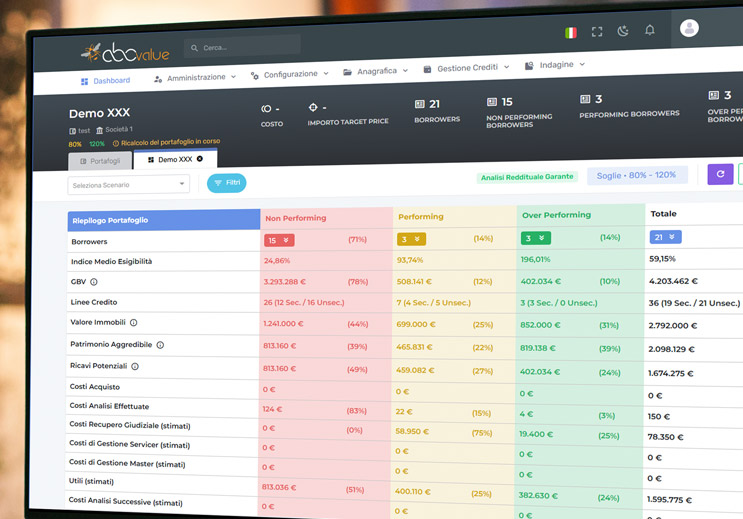
Task: Go to the Dashboard menu item
Action: pos(106,81)
